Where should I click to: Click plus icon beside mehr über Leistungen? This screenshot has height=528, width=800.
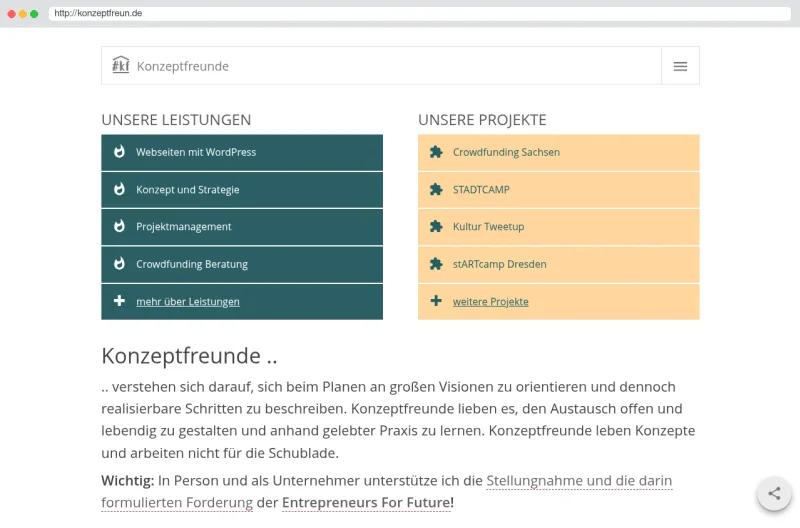119,300
